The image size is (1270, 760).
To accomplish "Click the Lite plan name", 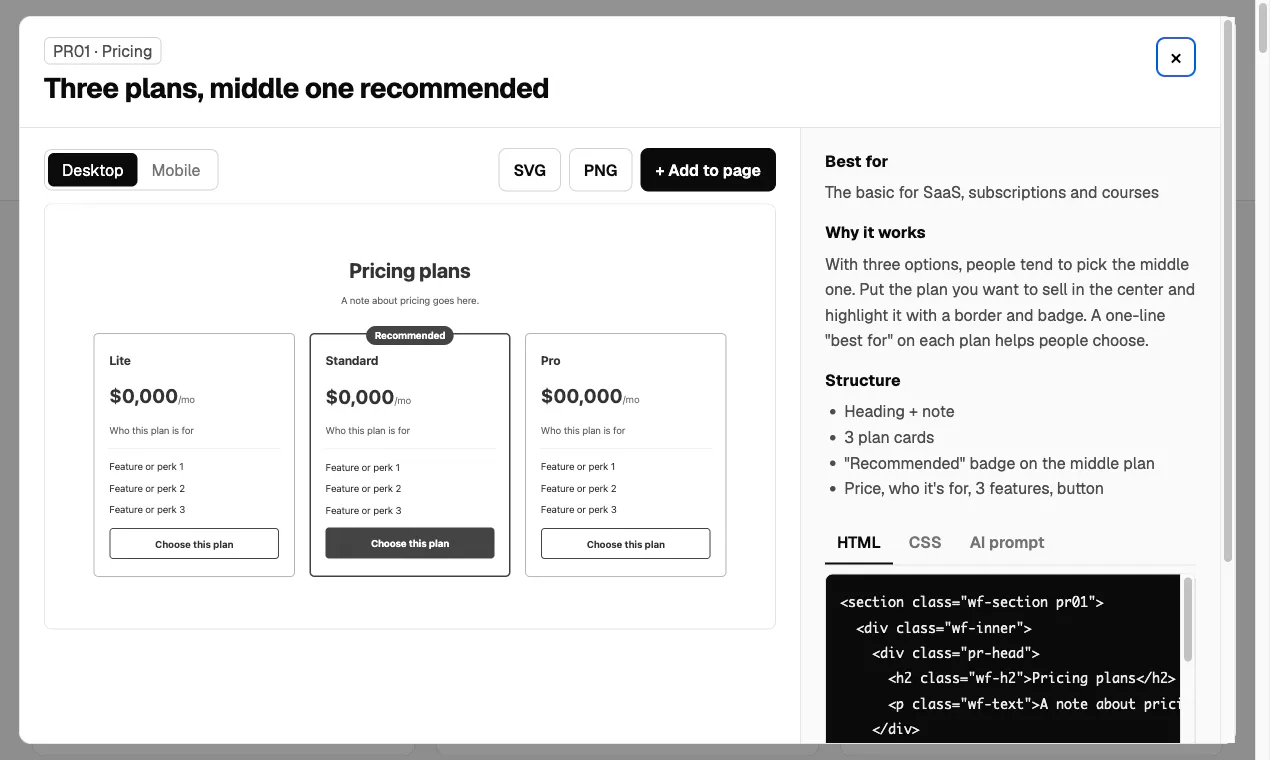I will (120, 360).
